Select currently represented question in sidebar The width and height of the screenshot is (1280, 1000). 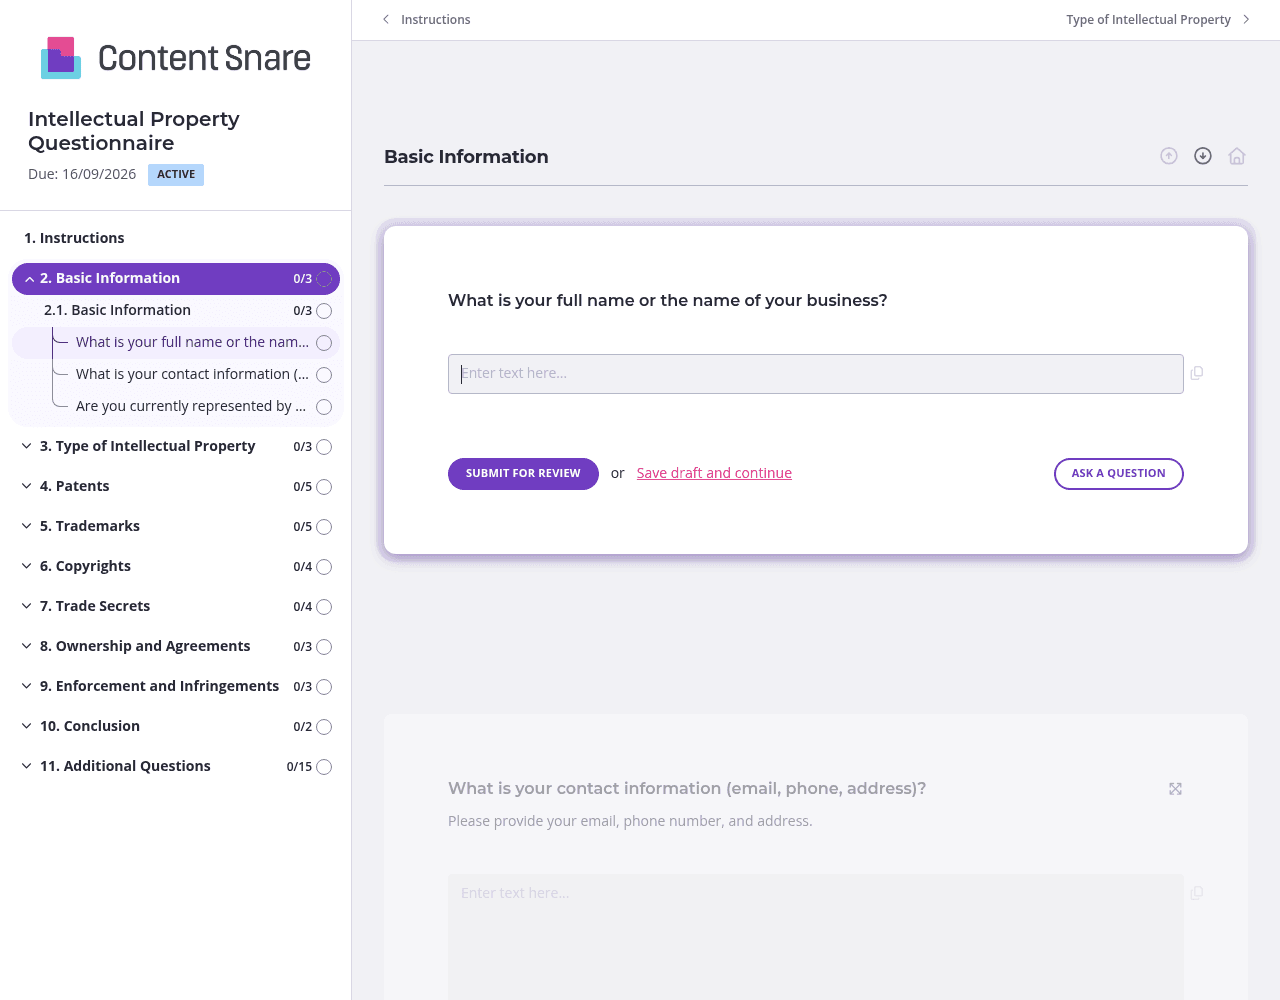pyautogui.click(x=191, y=406)
